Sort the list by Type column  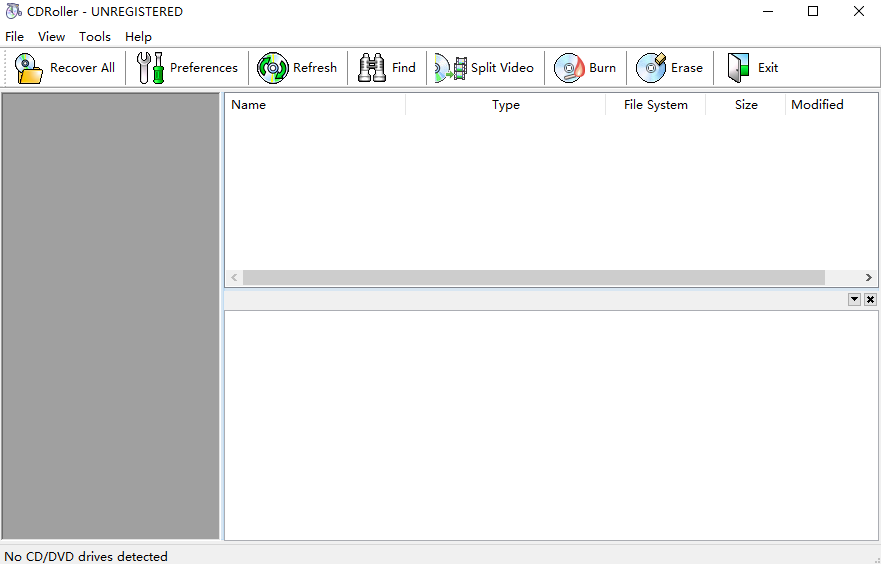pos(505,105)
